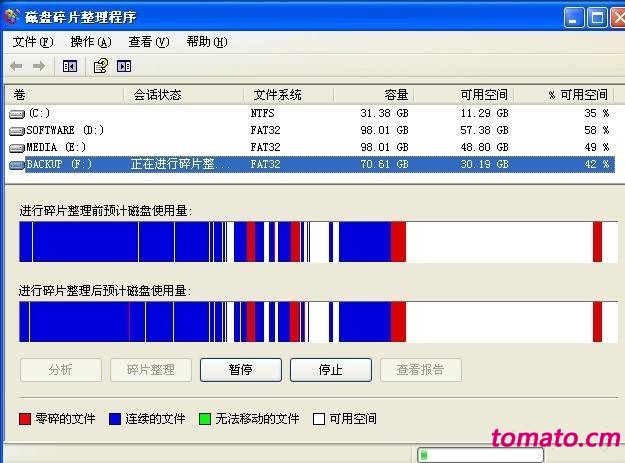
Task: Click the Disk Defragmenter title bar icon
Action: pos(12,16)
